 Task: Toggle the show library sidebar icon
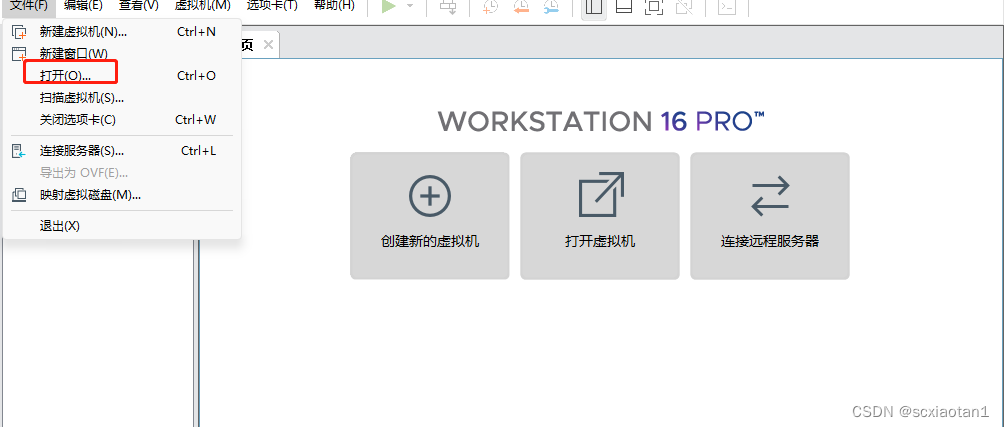pyautogui.click(x=594, y=7)
